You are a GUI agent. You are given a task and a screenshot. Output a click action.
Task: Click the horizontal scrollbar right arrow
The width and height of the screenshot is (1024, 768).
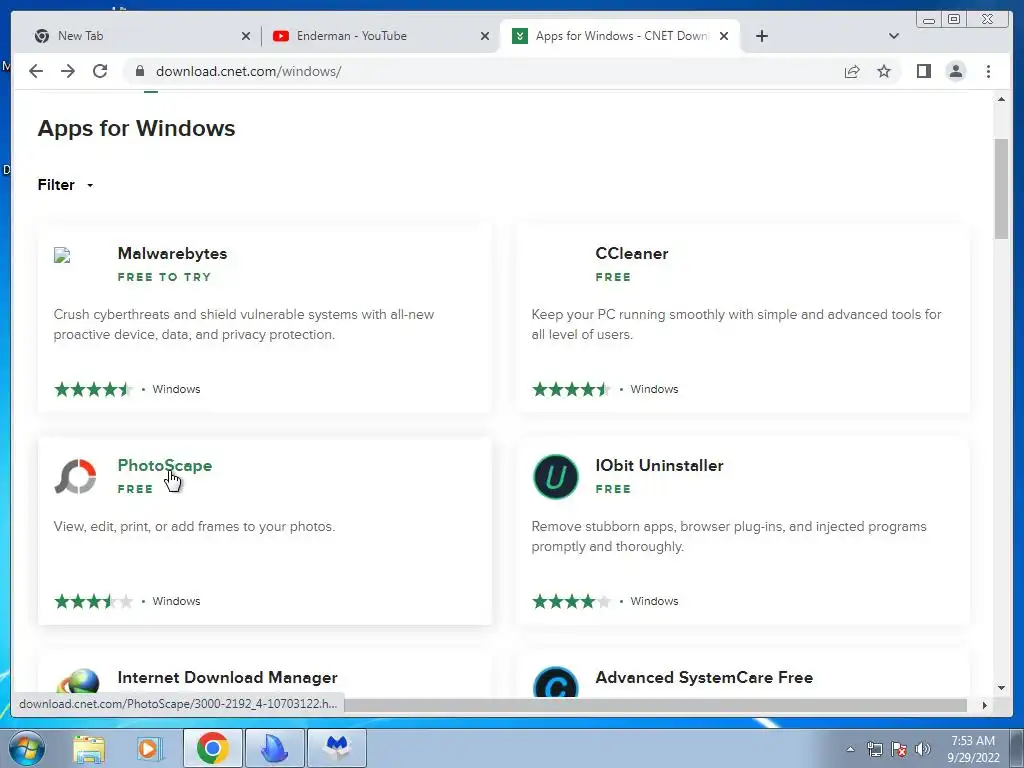coord(985,705)
